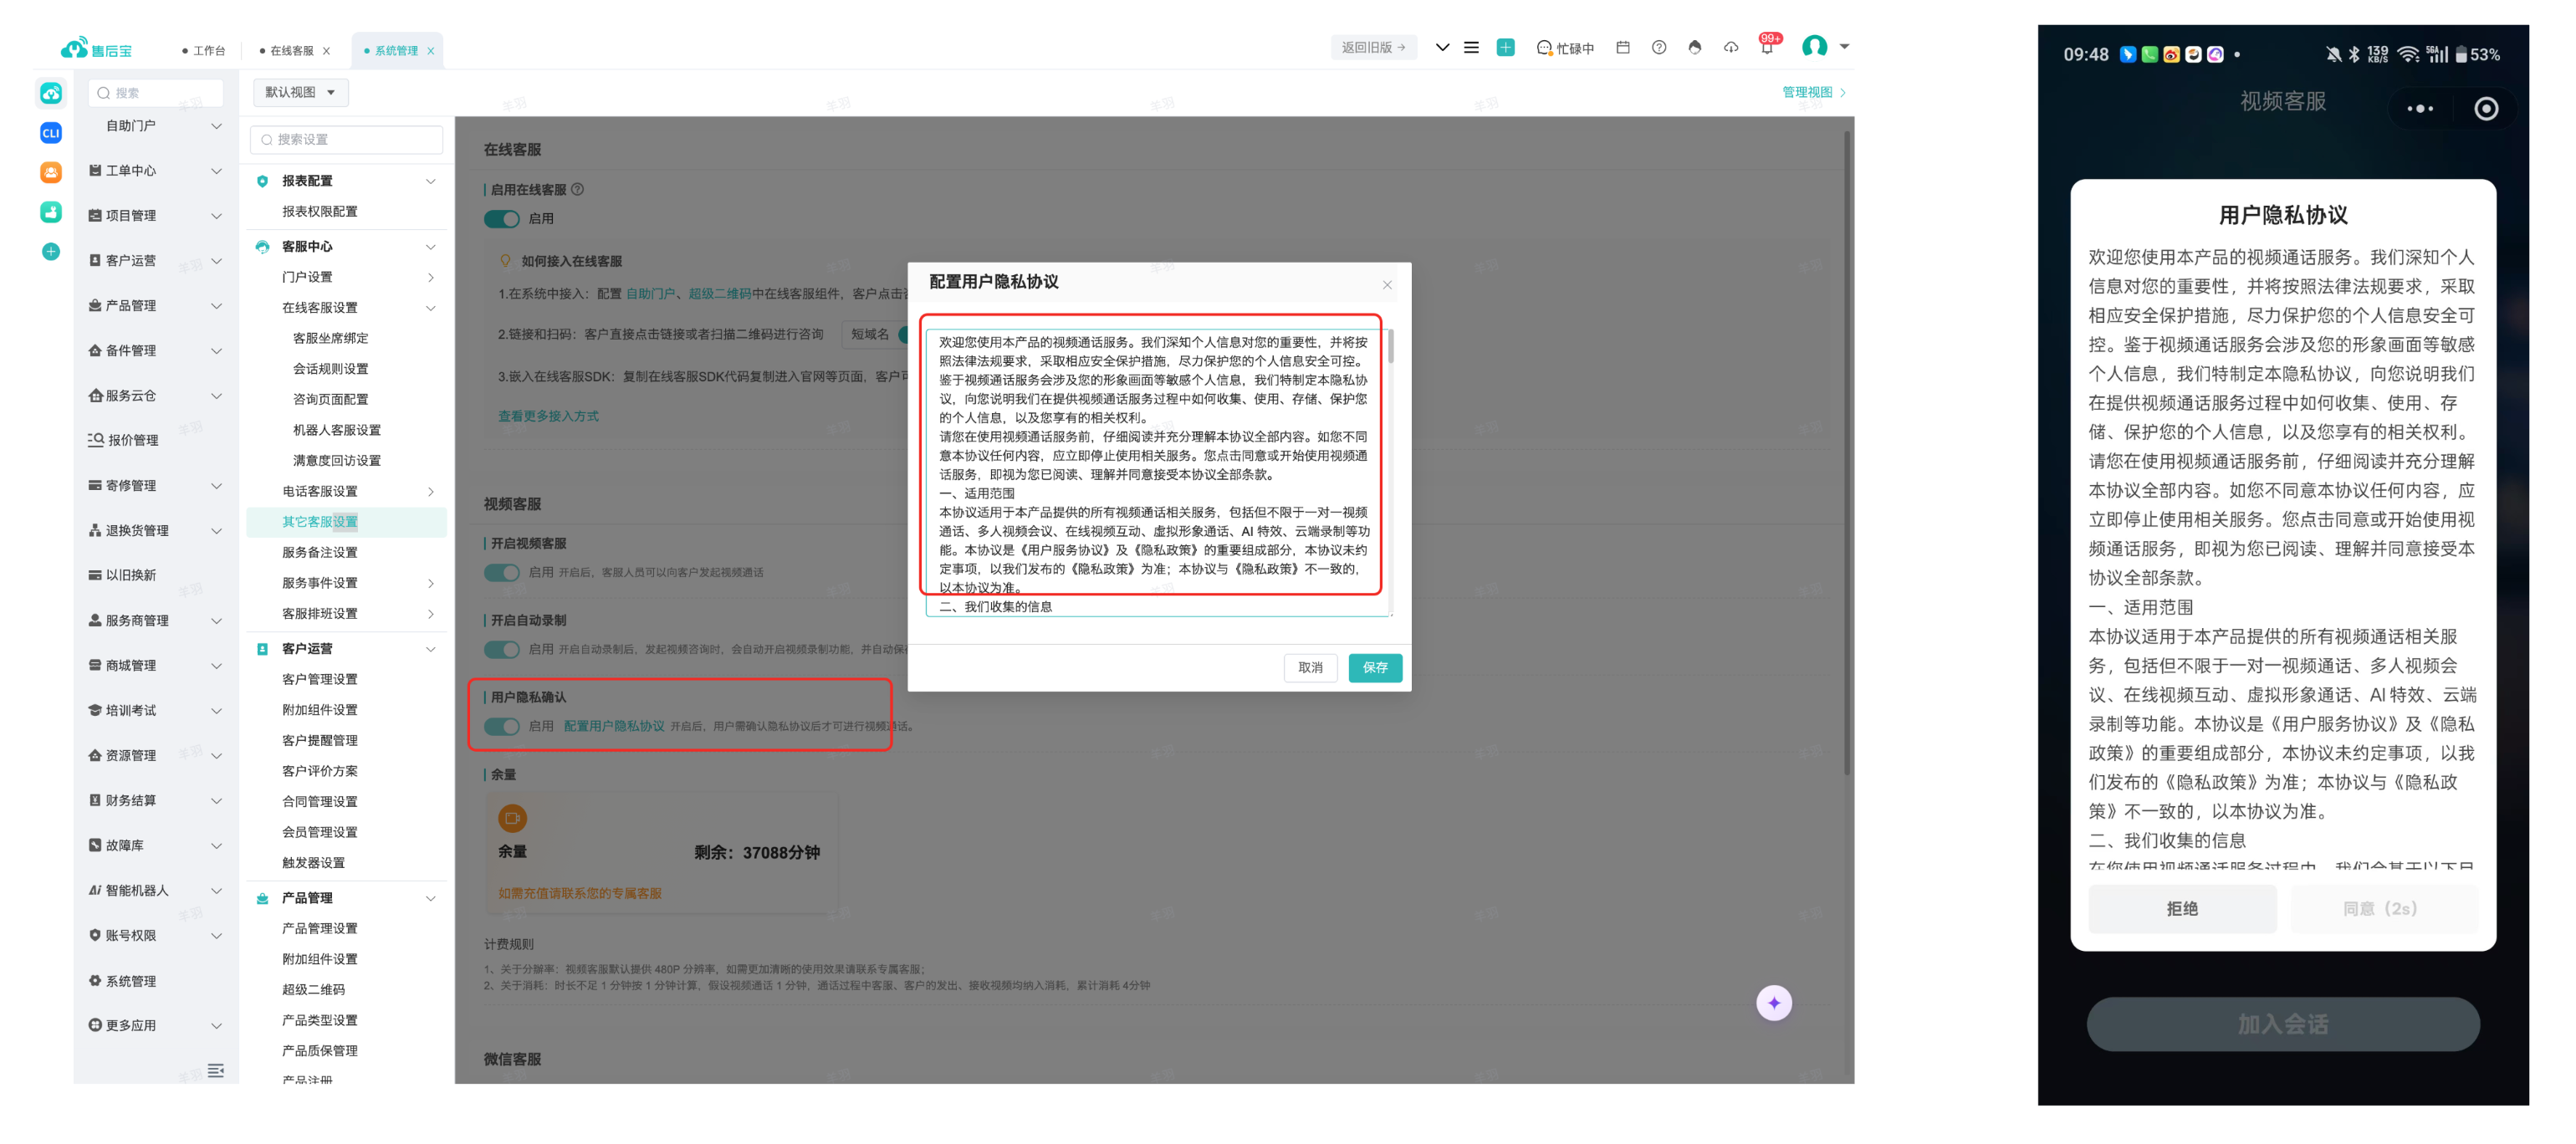Open 报表权限配置 settings
This screenshot has width=2576, height=1144.
pyautogui.click(x=319, y=212)
